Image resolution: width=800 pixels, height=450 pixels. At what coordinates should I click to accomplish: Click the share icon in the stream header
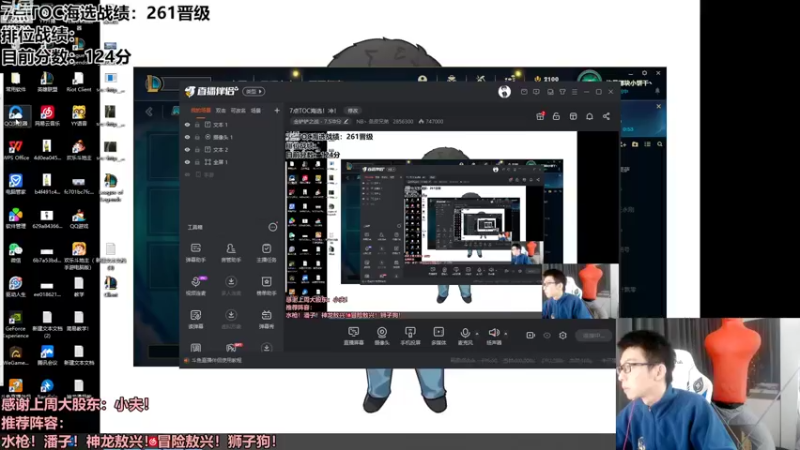click(606, 116)
